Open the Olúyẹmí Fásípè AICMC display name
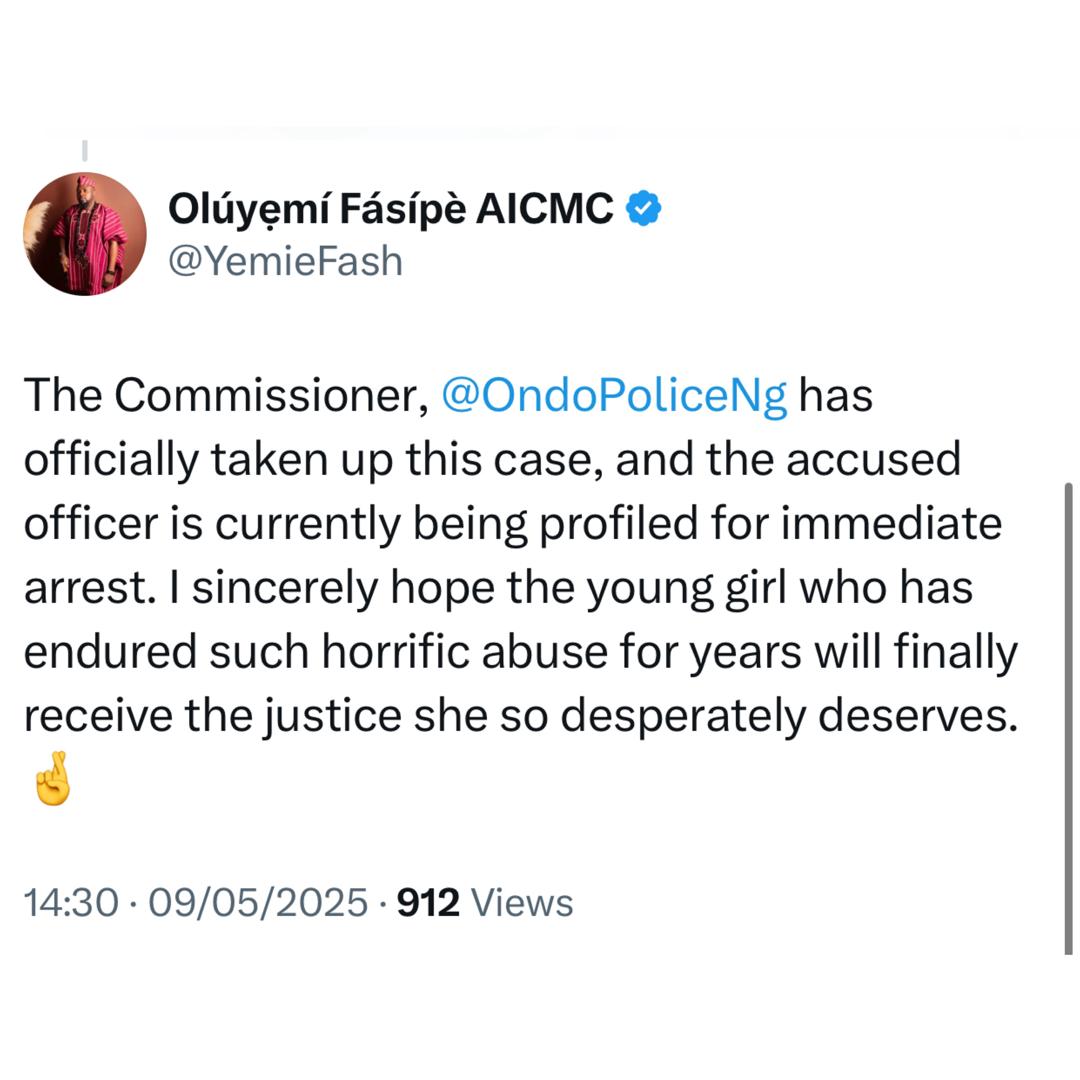 (390, 209)
